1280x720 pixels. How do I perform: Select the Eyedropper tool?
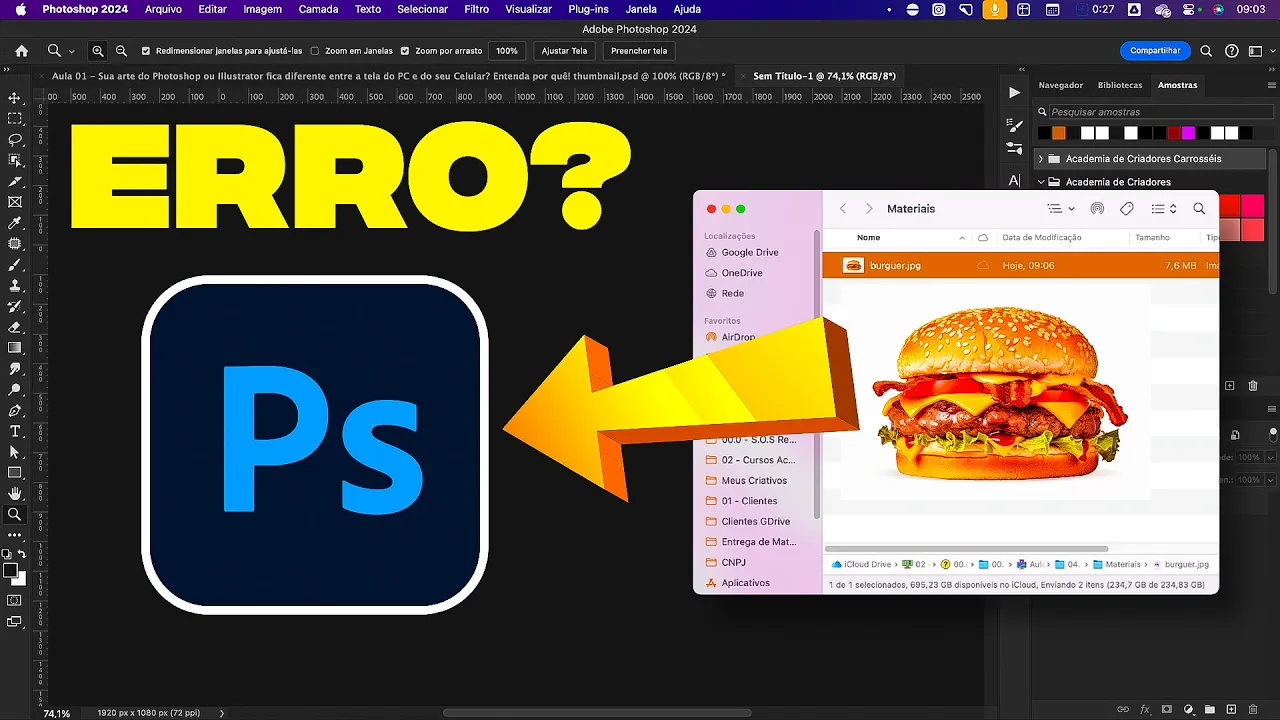click(15, 223)
